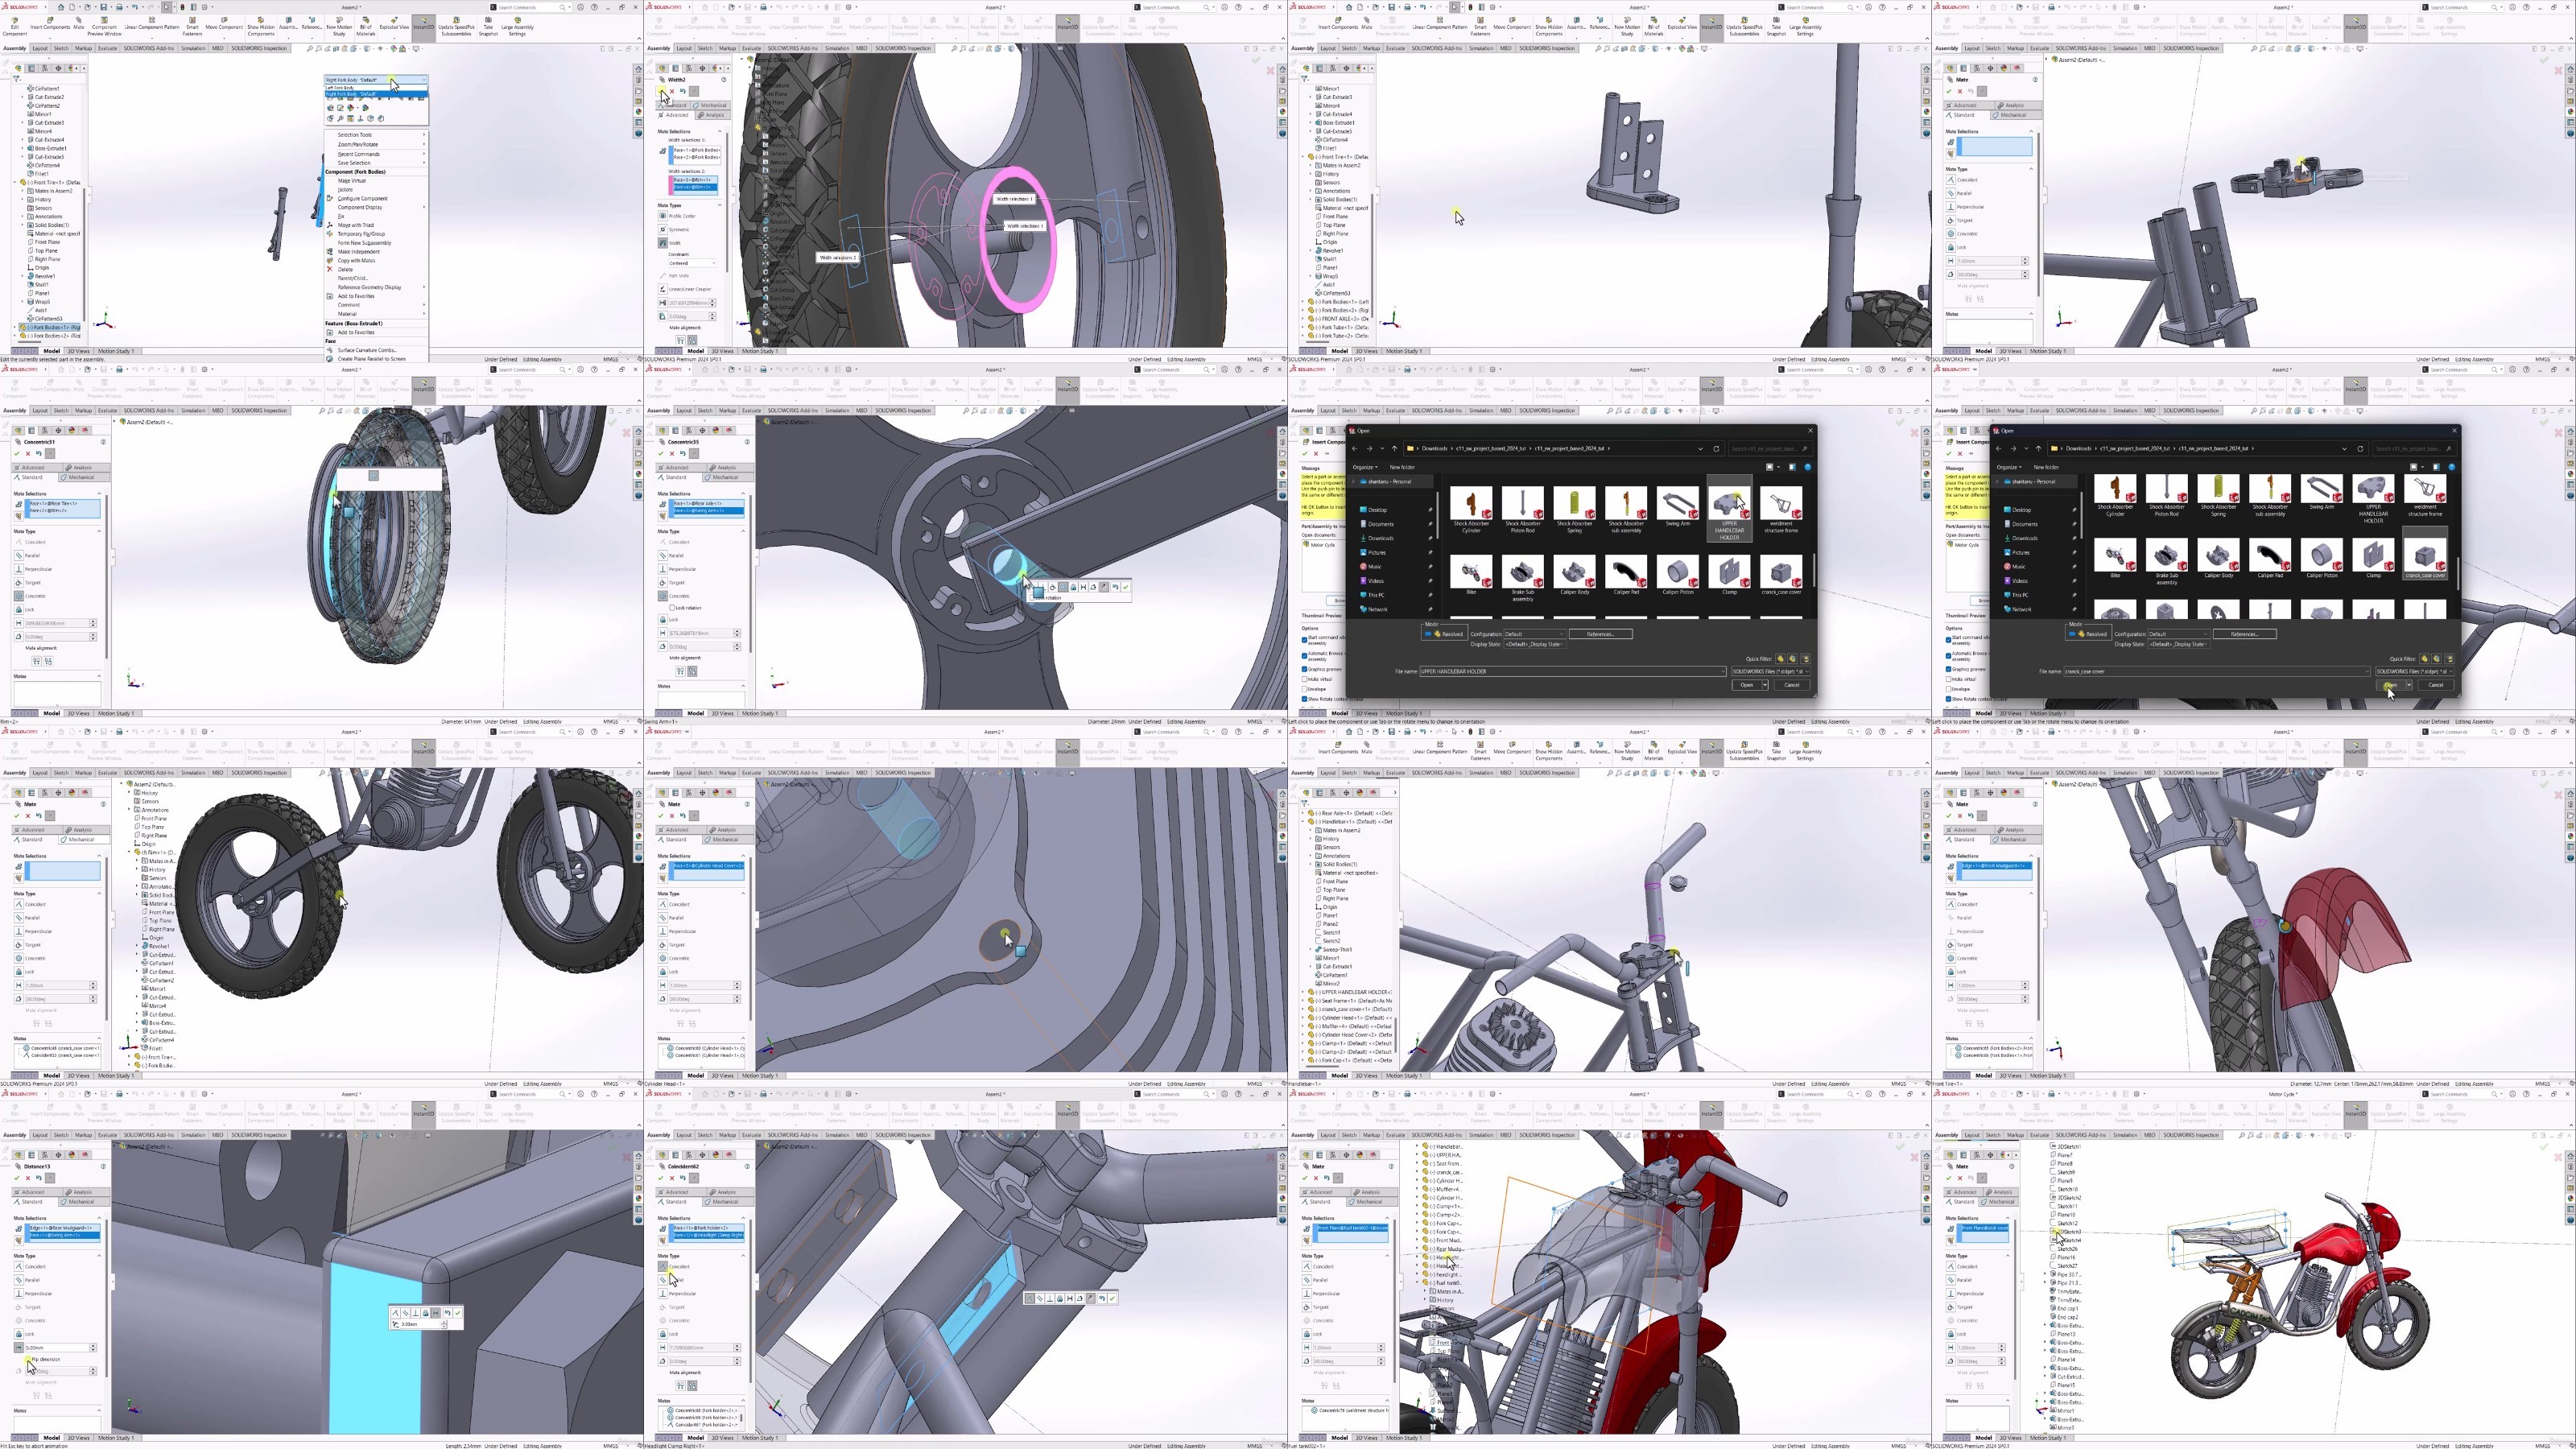Screen dimensions: 2576x1449
Task: Choose Isolate from fork context menu
Action: point(346,190)
